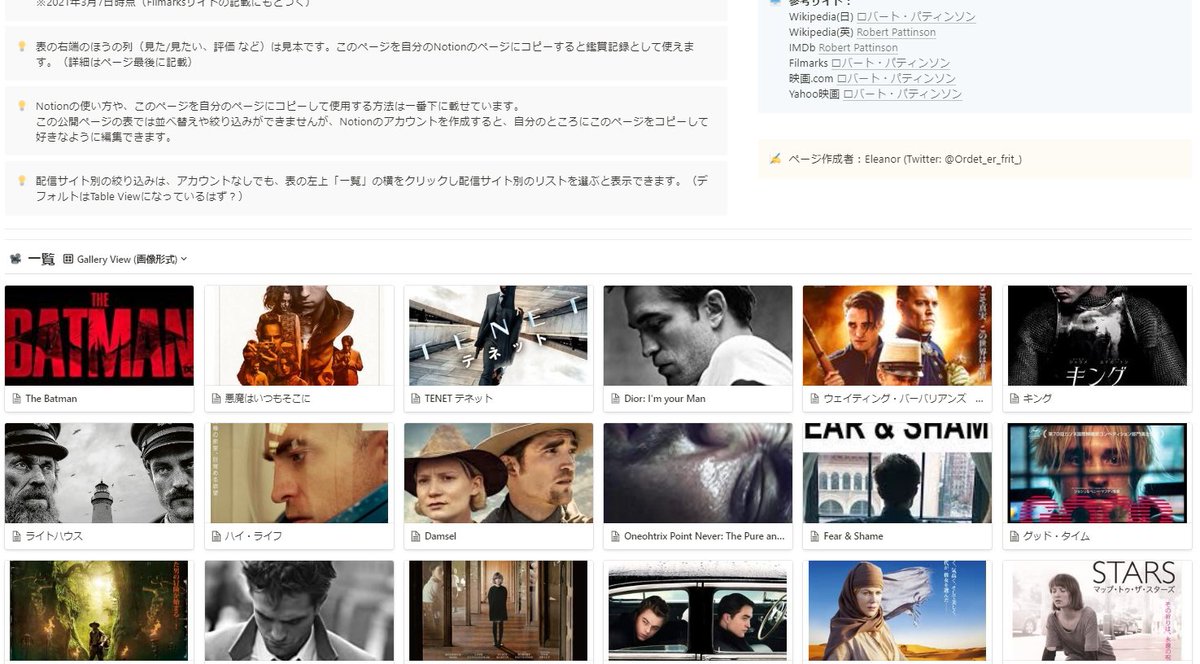This screenshot has width=1200, height=664.
Task: Open the STARS マップ・トゥ・ザ・スターズ poster thumbnail
Action: [x=1097, y=611]
